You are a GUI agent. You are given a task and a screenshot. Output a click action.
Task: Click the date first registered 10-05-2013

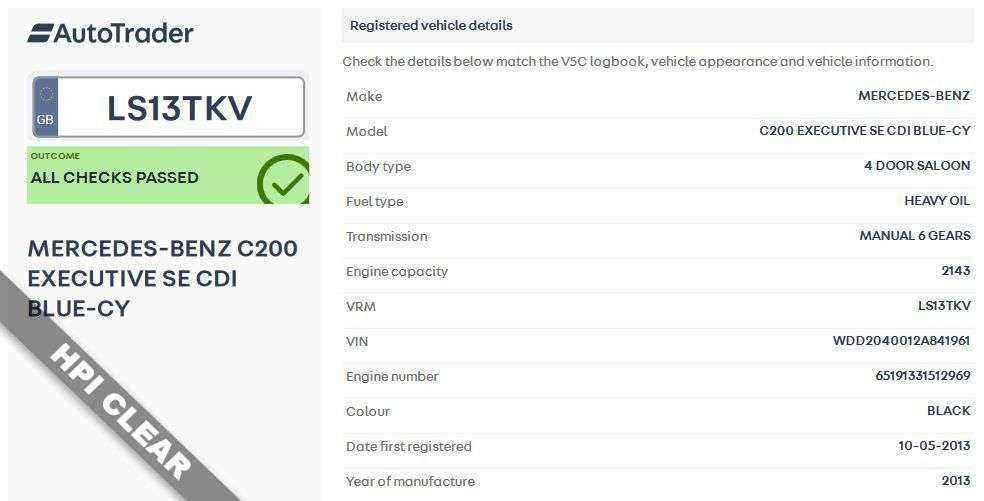pyautogui.click(x=934, y=446)
